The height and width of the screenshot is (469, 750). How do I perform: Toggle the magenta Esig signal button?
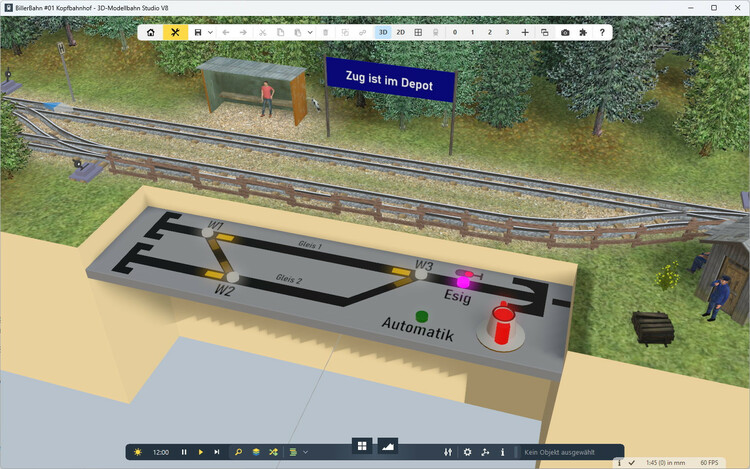click(x=463, y=283)
